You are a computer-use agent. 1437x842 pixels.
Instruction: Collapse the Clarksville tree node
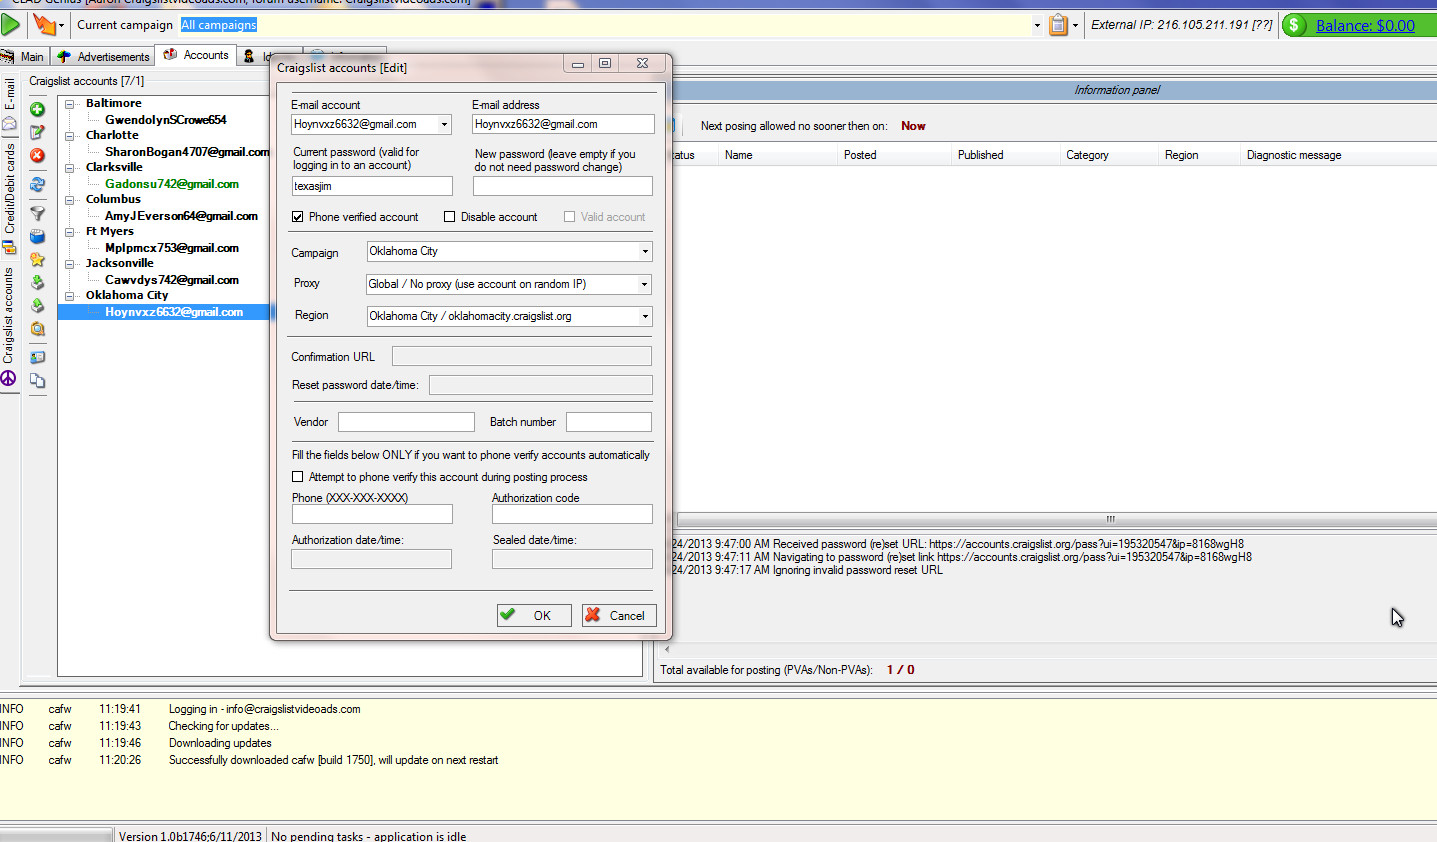[x=70, y=167]
